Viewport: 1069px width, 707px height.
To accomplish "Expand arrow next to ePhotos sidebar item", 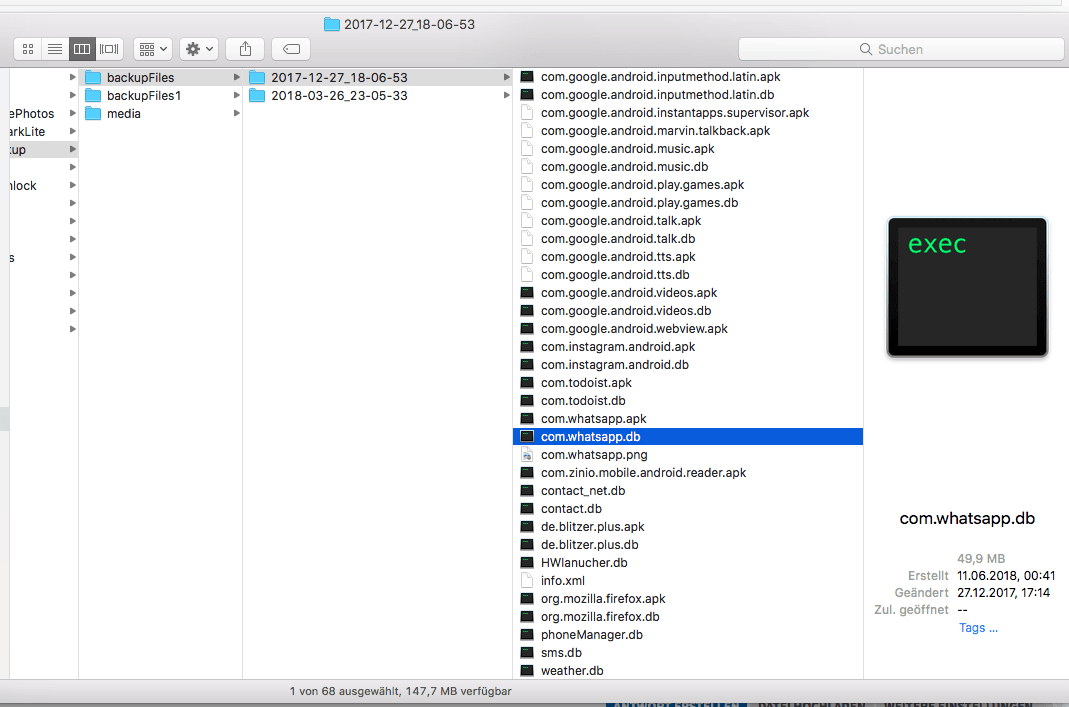I will click(72, 113).
